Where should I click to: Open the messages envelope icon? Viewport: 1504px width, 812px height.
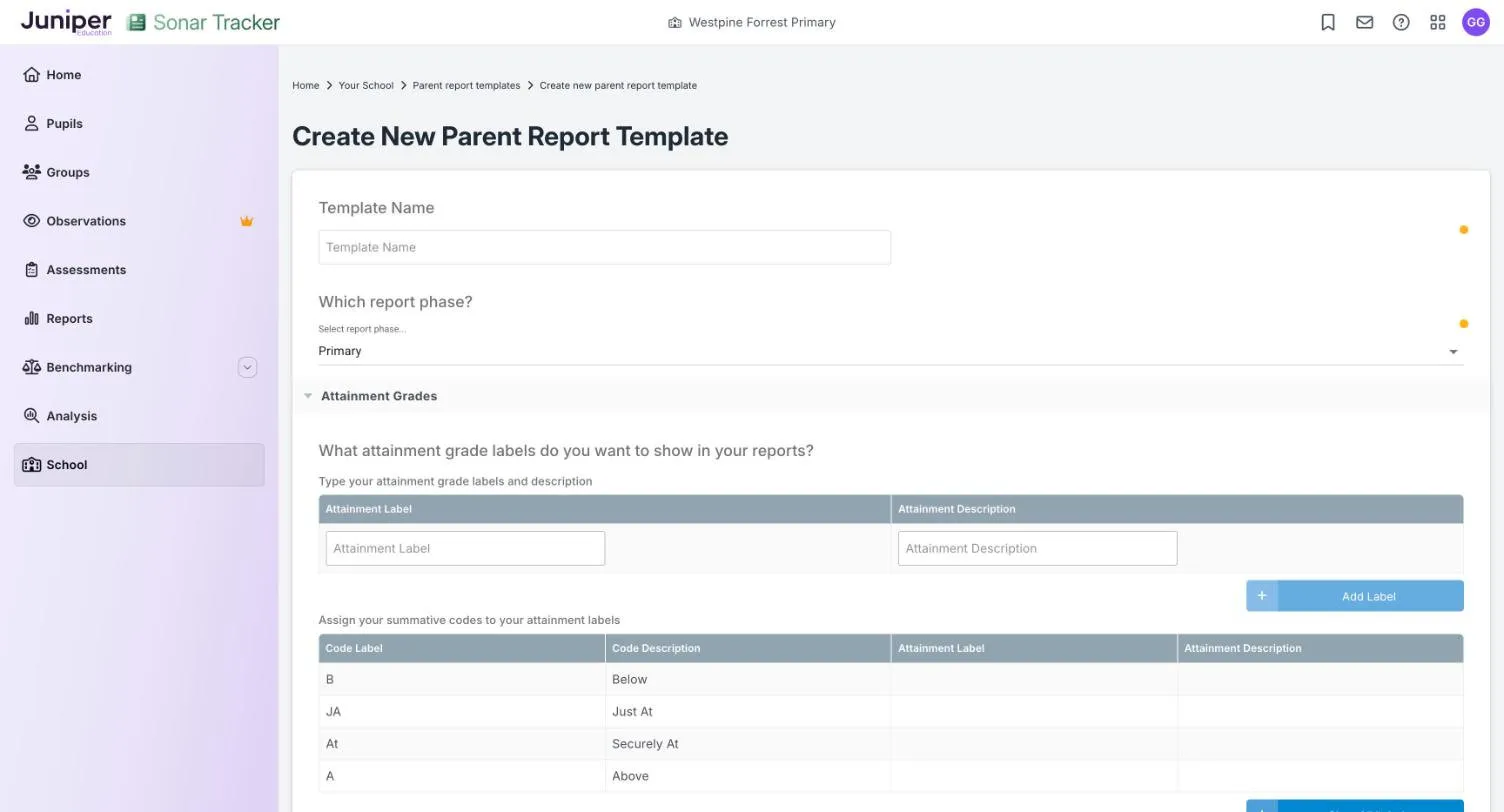click(1365, 22)
